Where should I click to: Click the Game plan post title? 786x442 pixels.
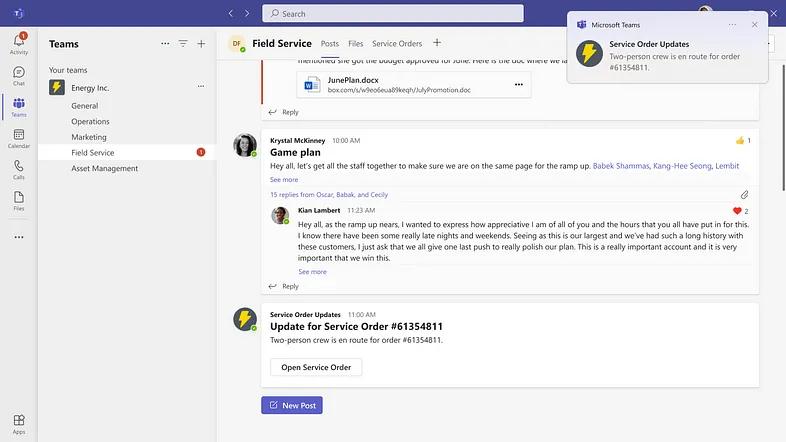pyautogui.click(x=295, y=152)
